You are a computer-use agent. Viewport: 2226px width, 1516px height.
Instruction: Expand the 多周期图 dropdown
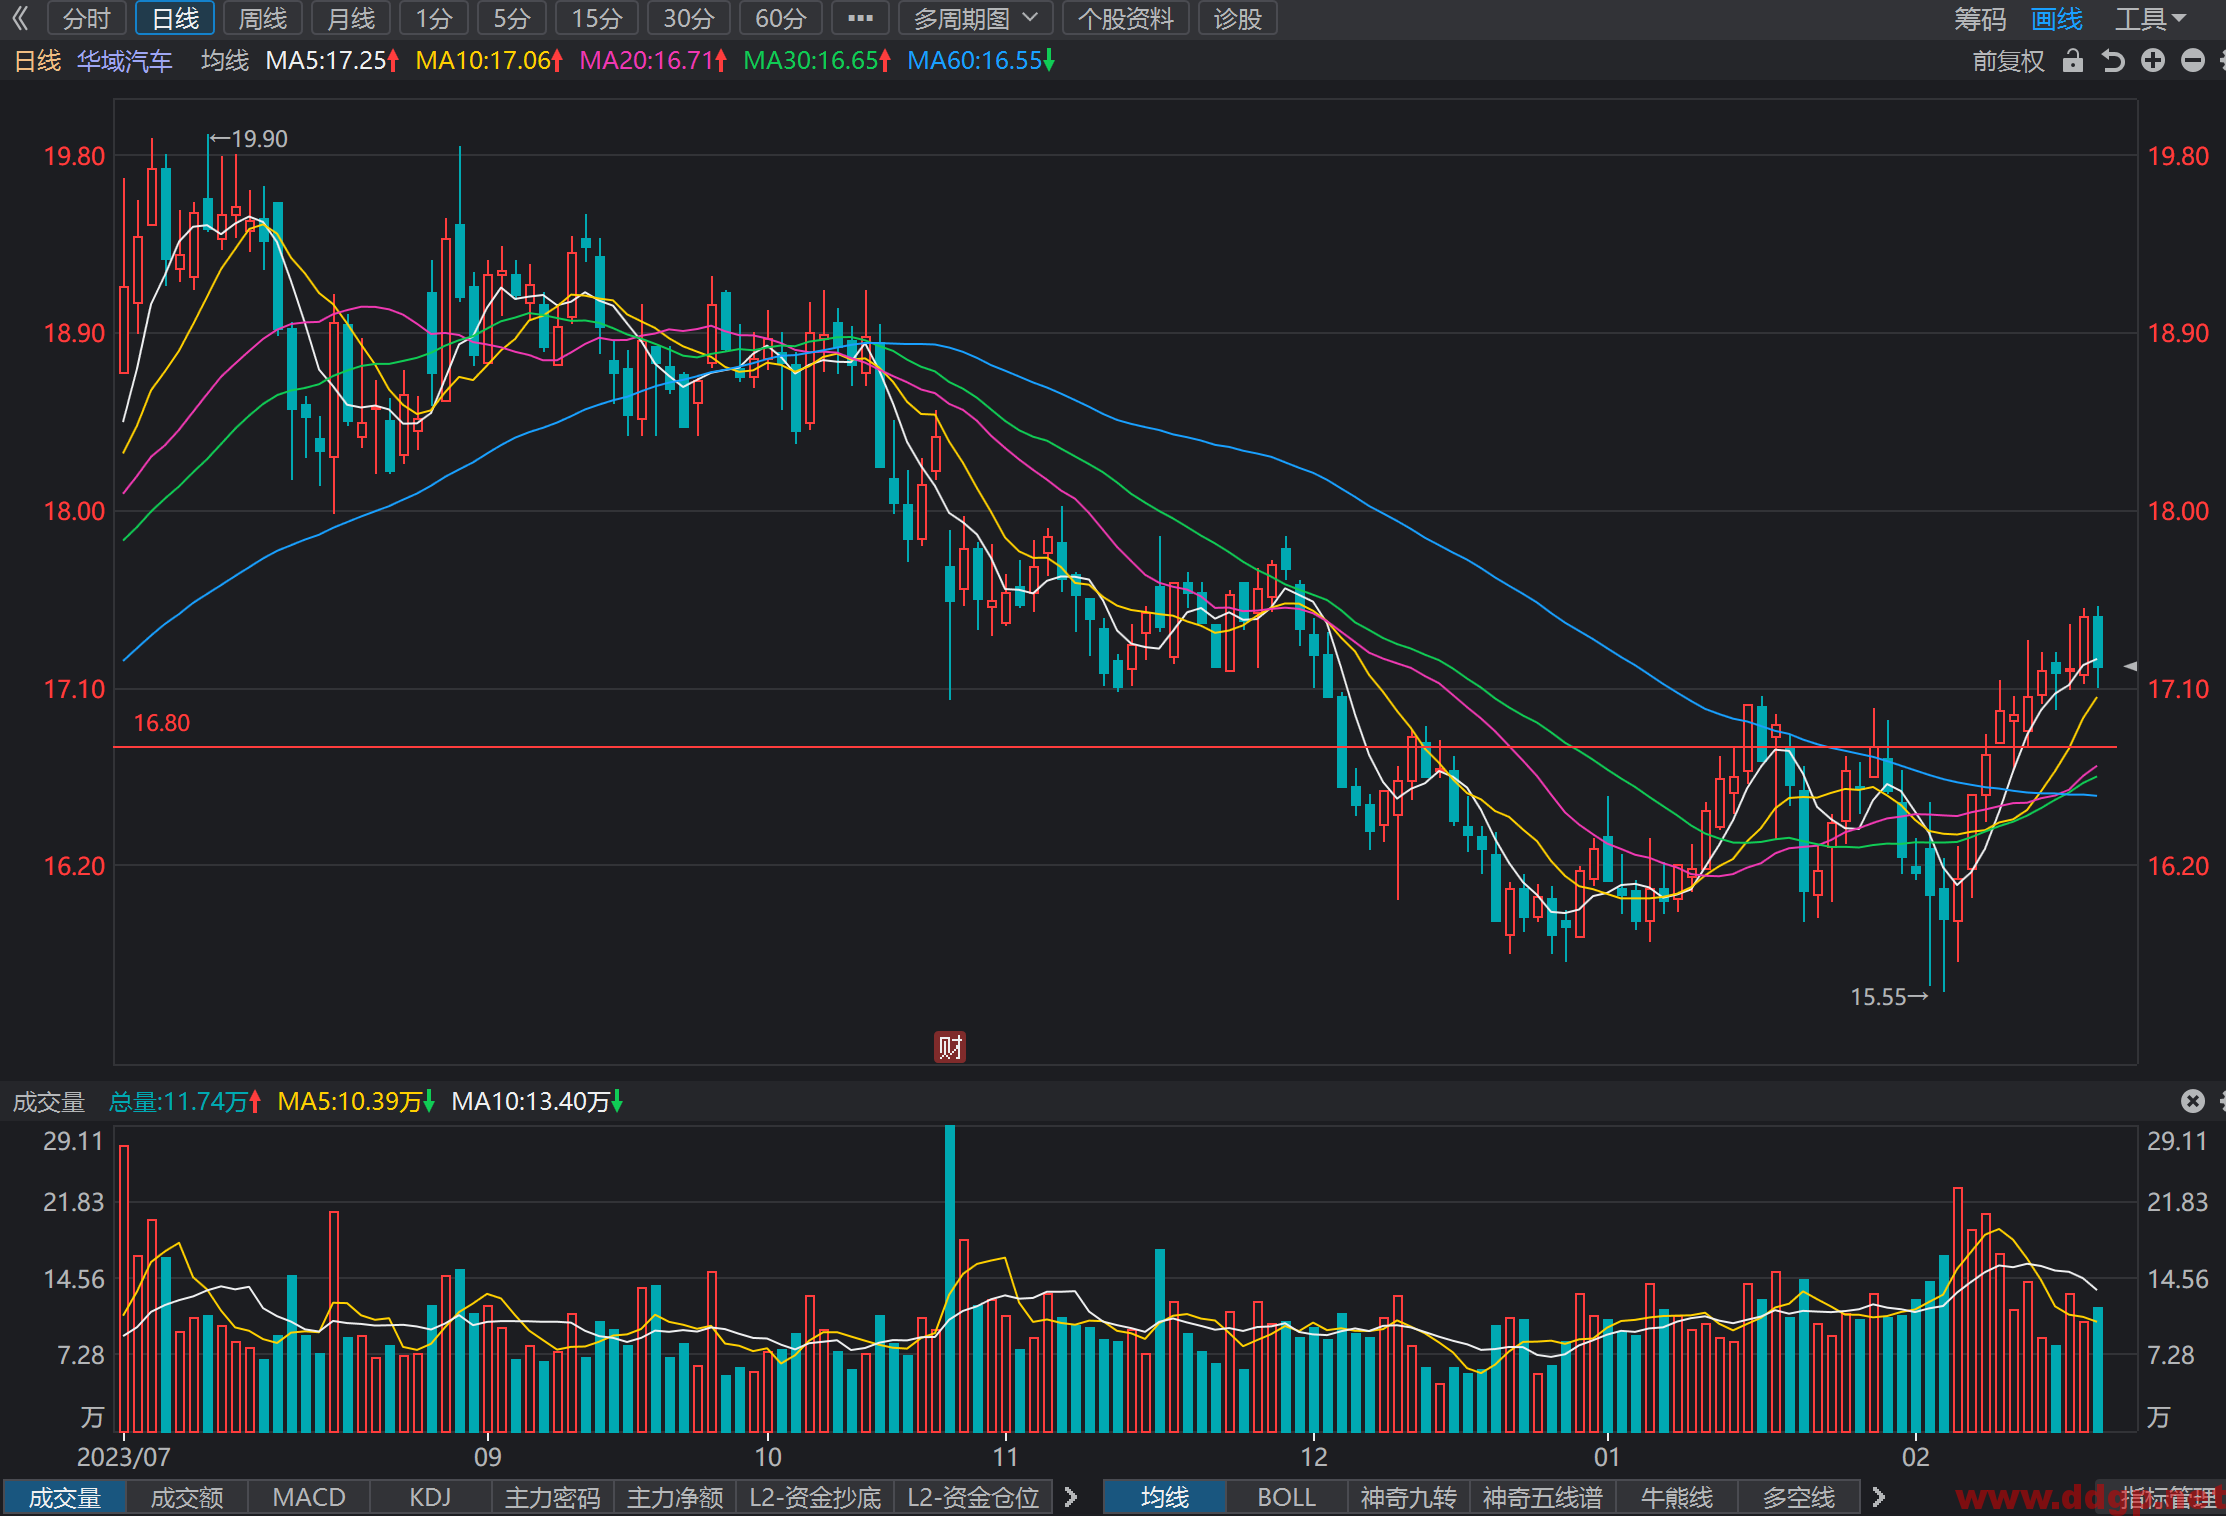click(x=975, y=18)
